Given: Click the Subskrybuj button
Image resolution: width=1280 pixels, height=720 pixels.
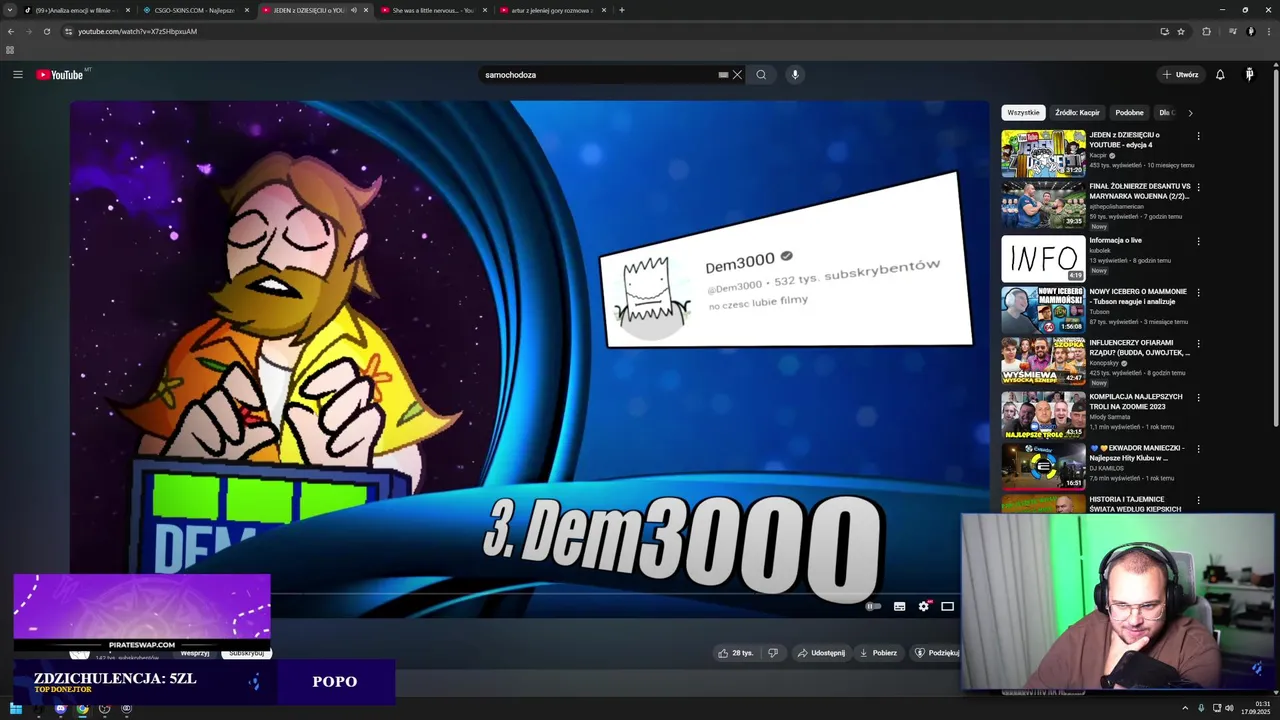Looking at the screenshot, I should 246,653.
